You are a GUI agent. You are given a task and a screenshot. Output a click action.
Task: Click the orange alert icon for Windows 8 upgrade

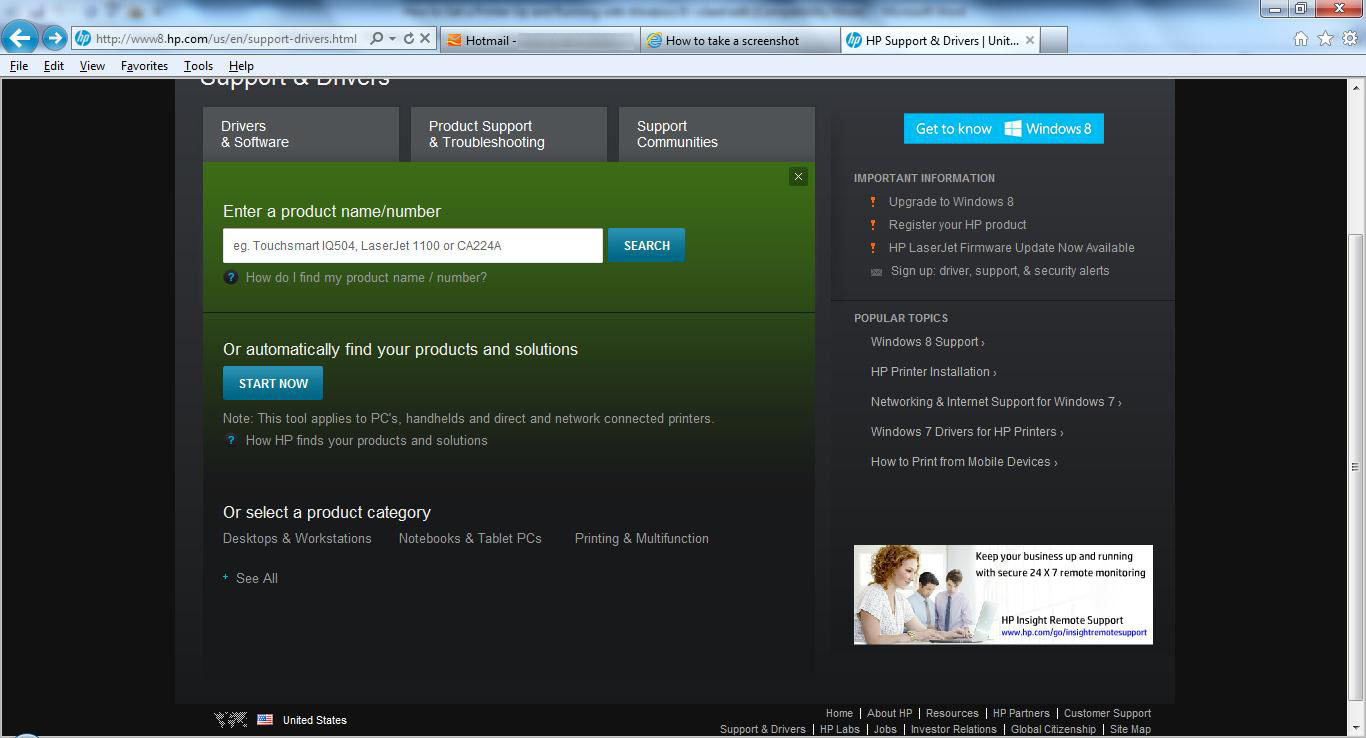point(873,202)
